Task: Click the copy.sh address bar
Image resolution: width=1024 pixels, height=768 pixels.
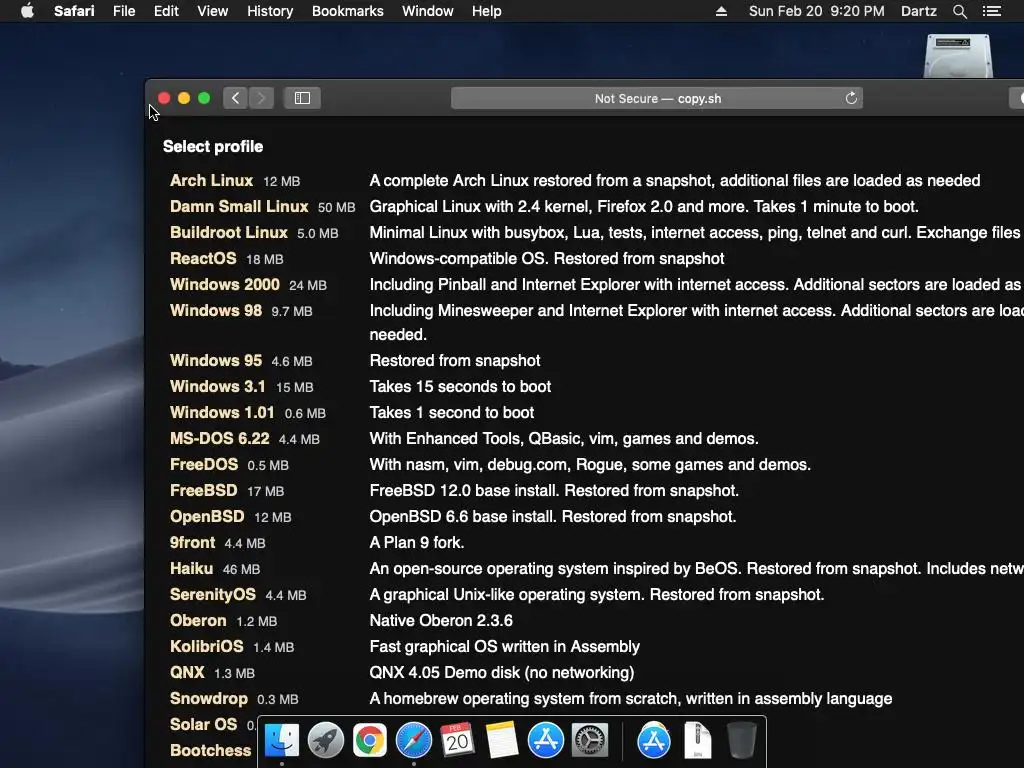Action: click(x=656, y=98)
